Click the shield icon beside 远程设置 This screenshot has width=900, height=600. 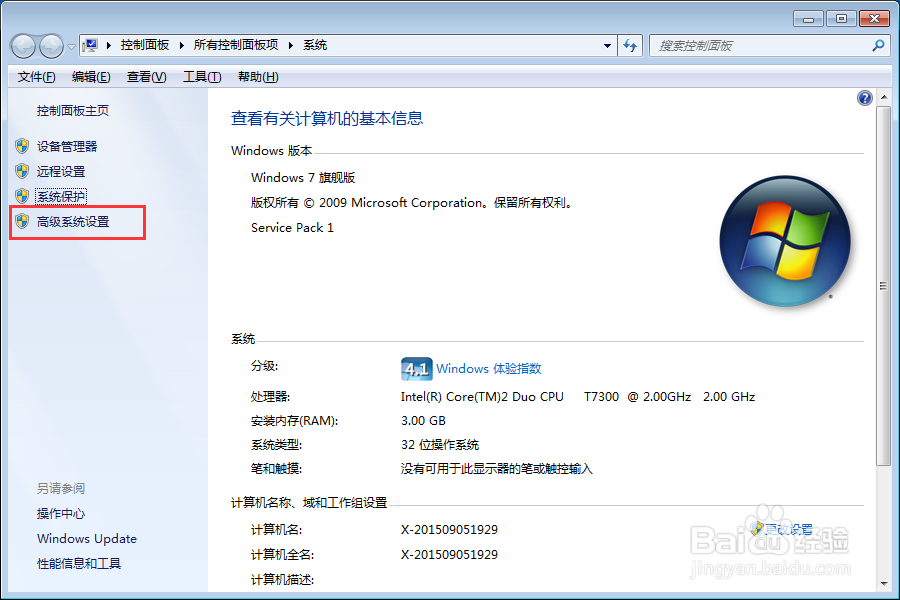point(22,171)
